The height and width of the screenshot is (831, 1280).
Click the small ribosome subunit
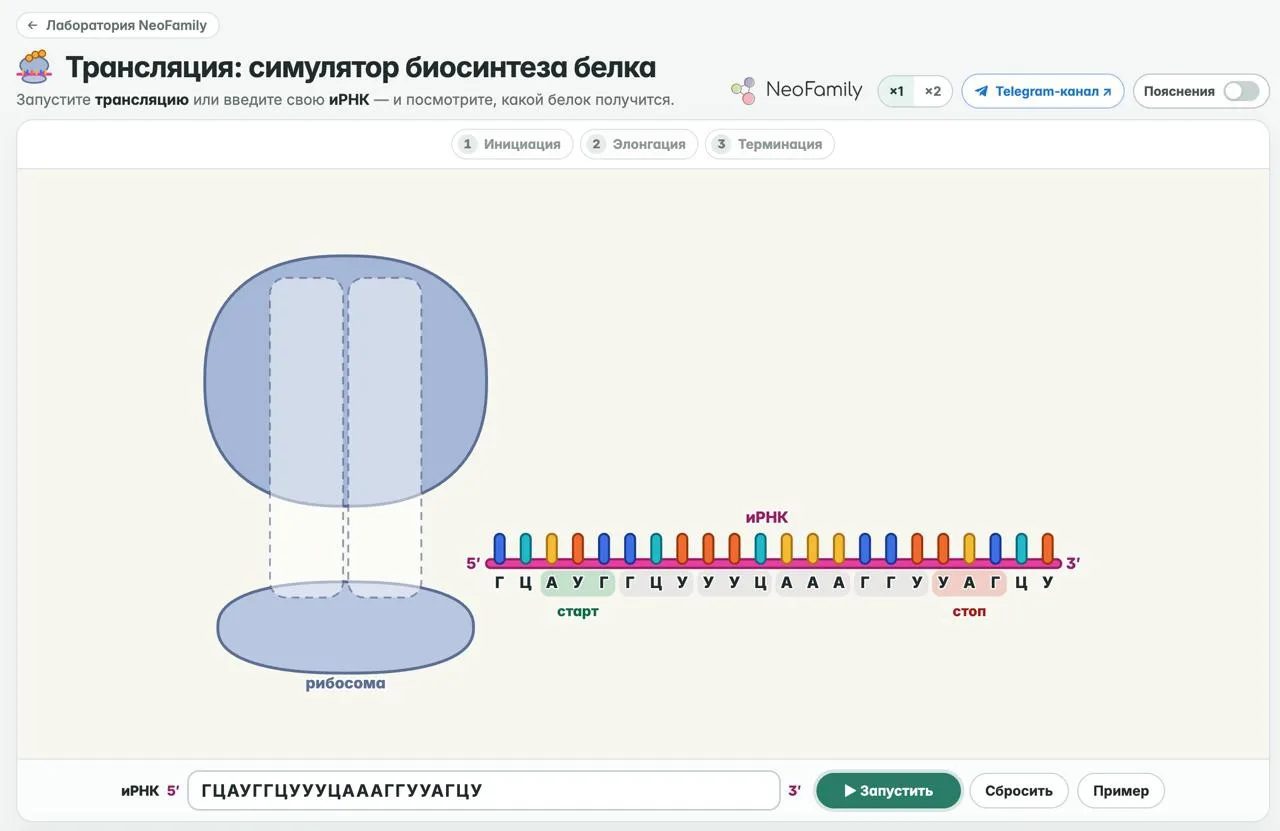coord(345,628)
